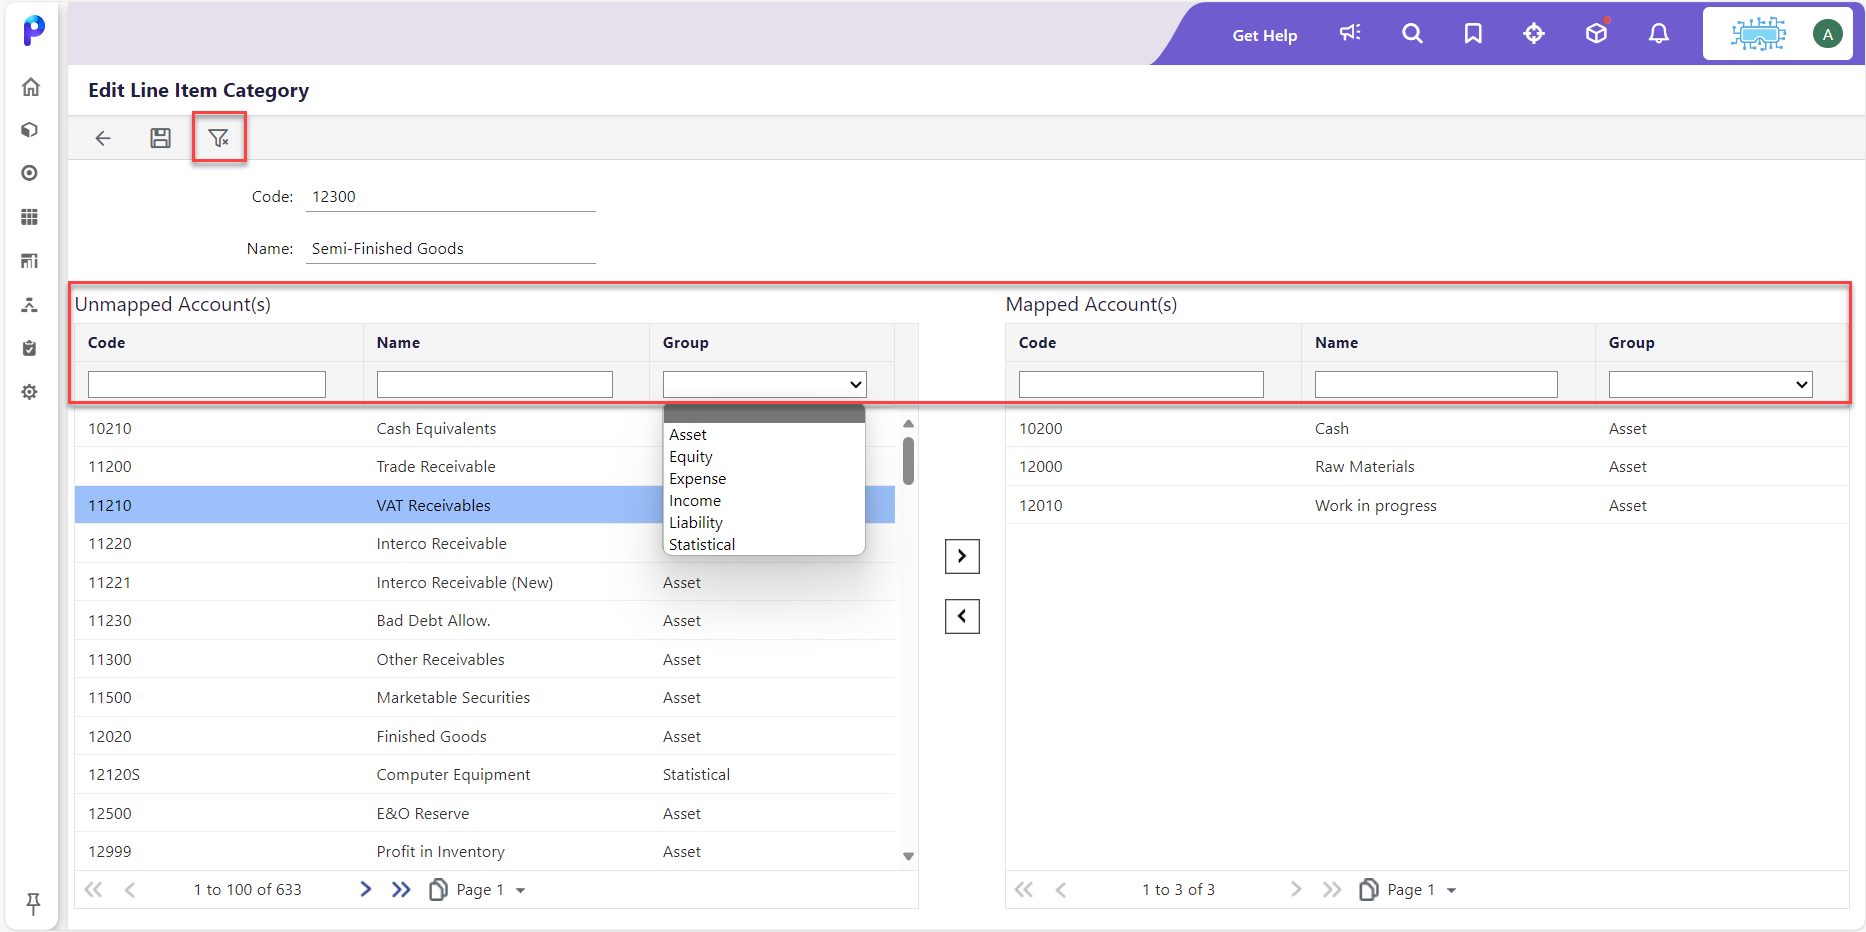Select the mapped Work in progress row

coord(1427,505)
